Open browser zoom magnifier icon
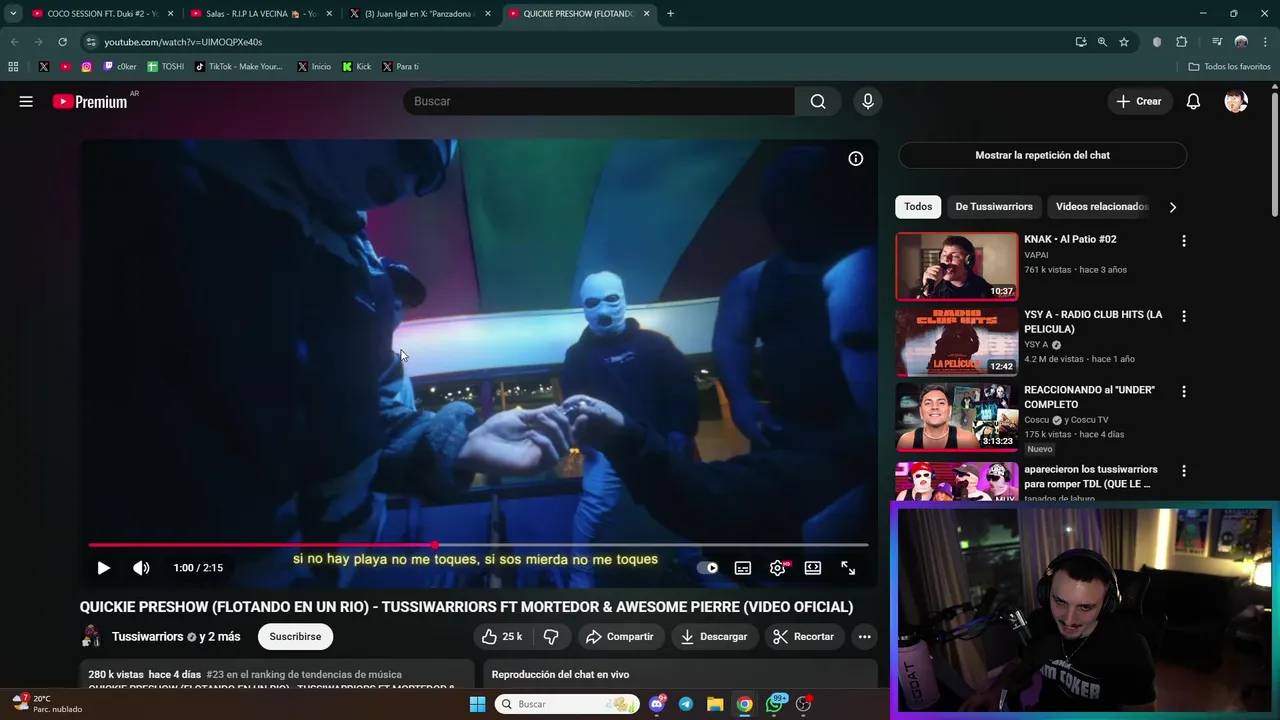 (x=1102, y=42)
